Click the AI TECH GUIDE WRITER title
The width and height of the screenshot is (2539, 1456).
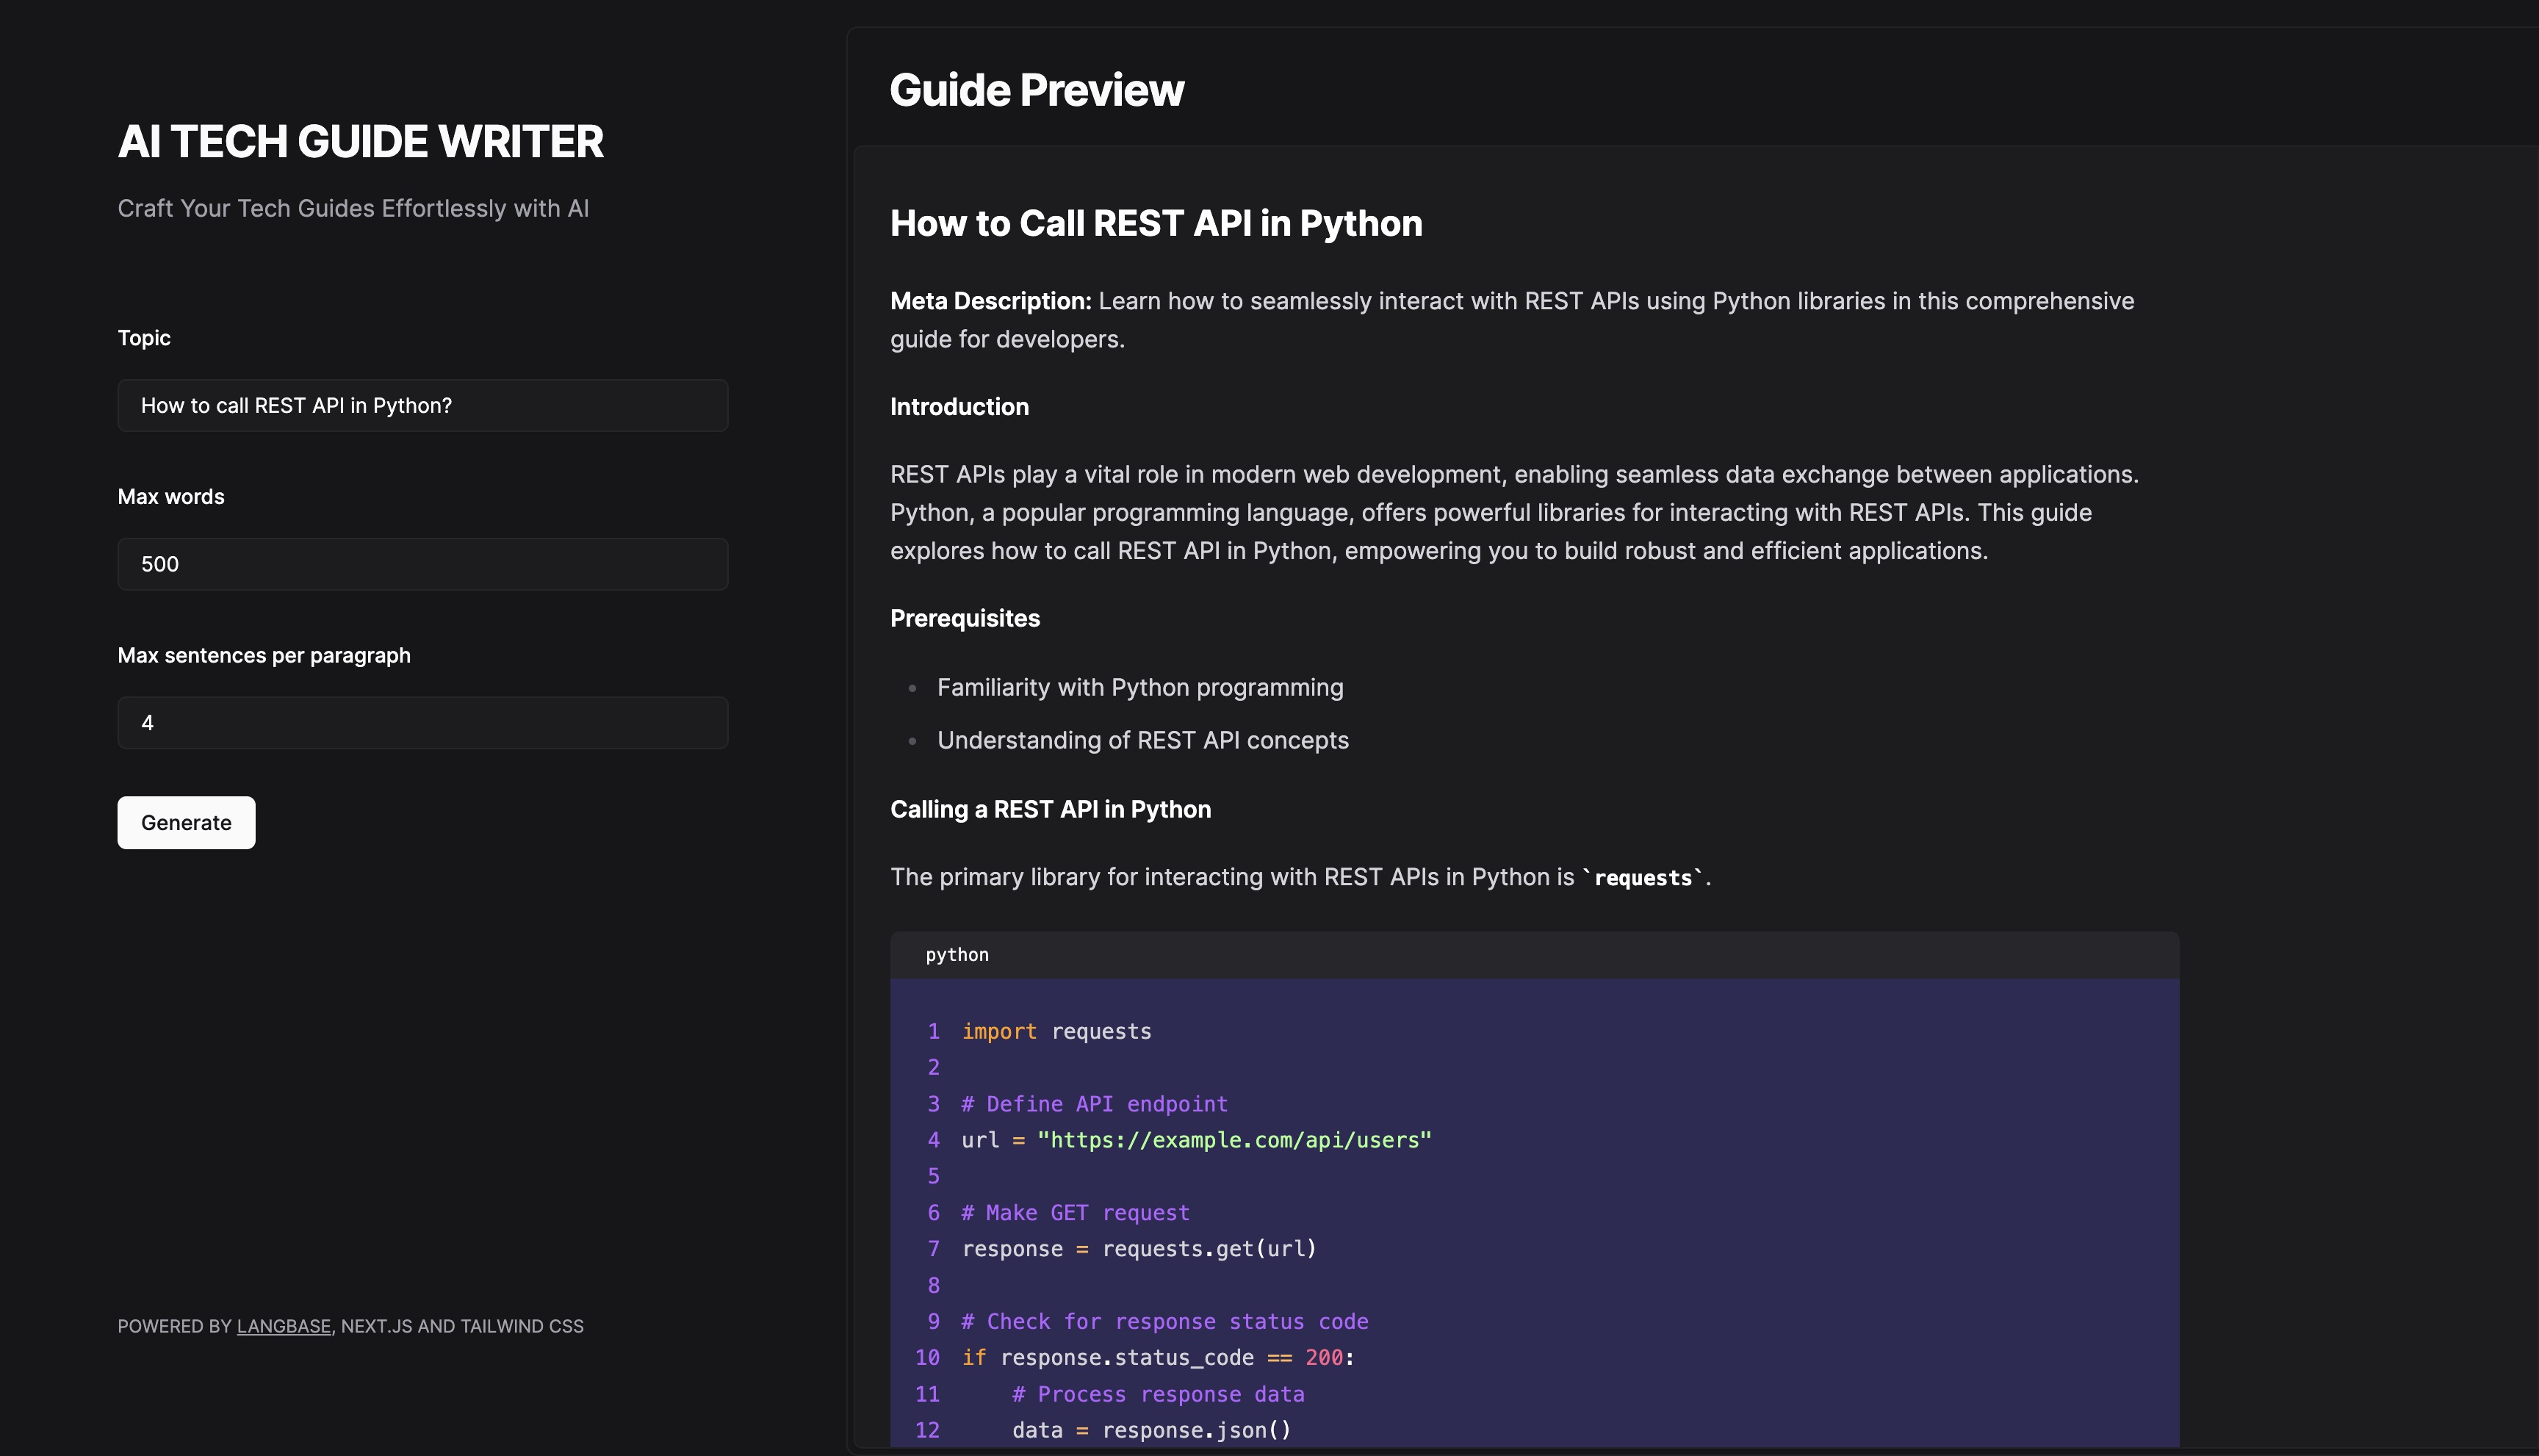tap(360, 141)
